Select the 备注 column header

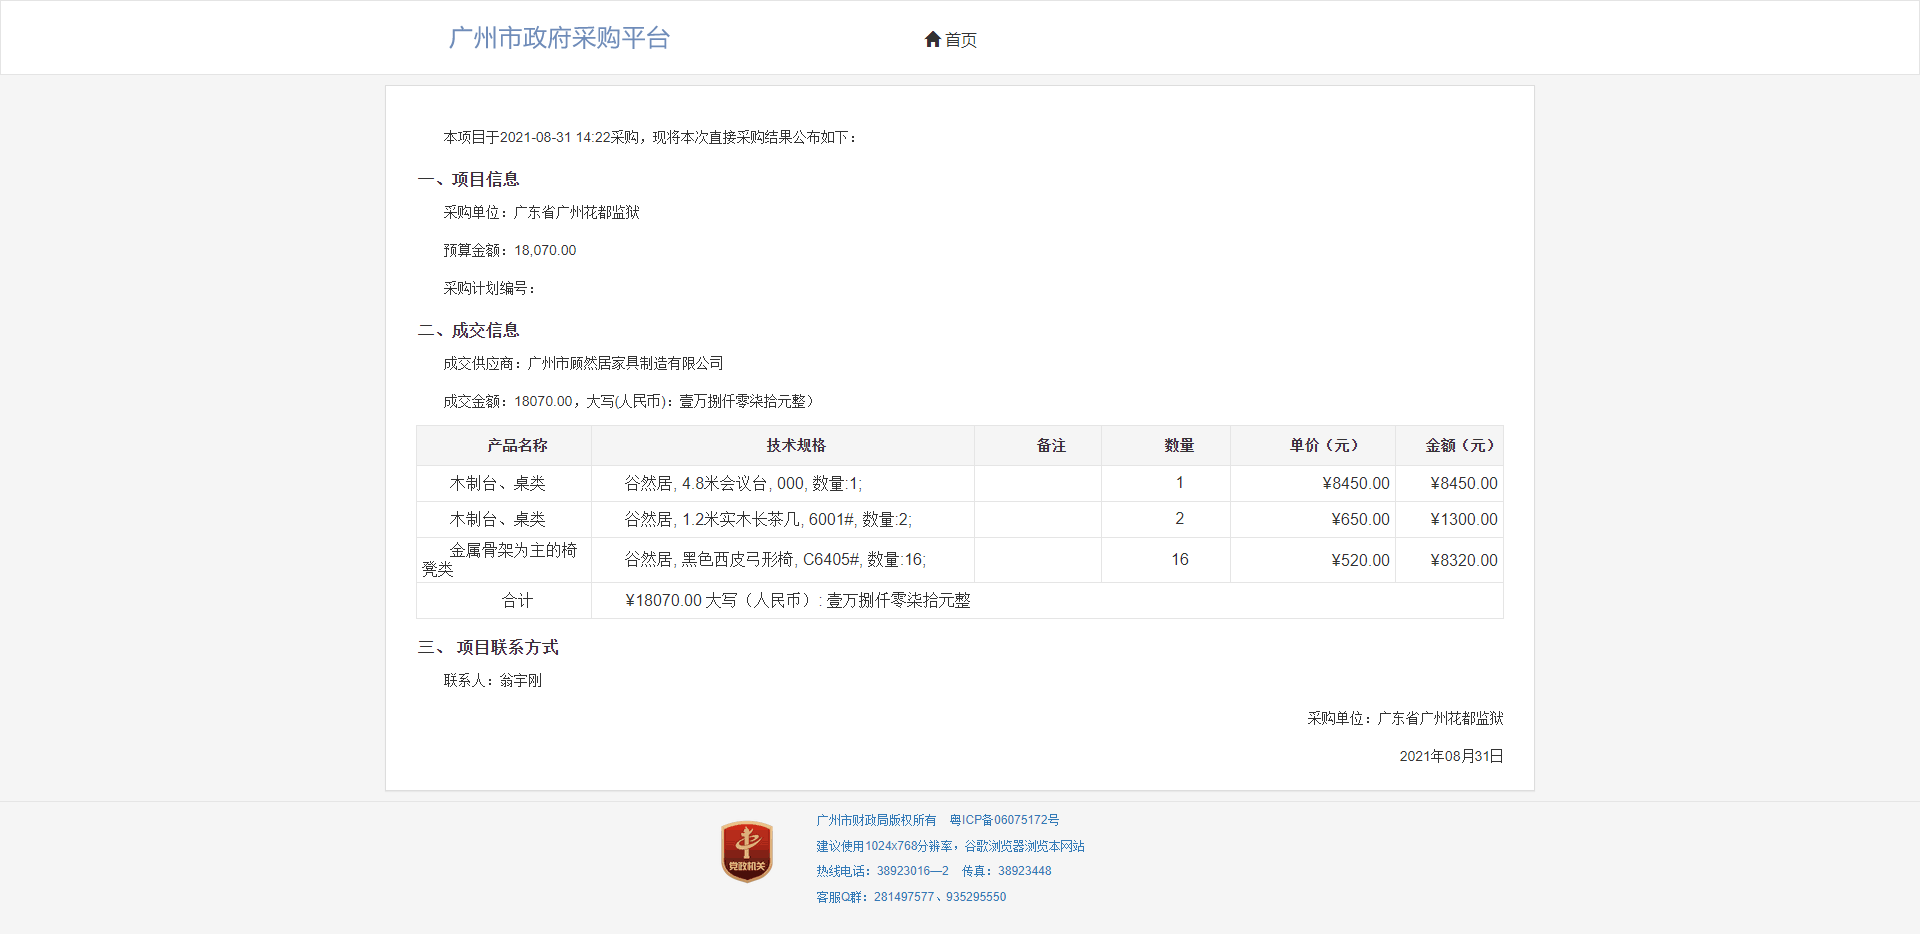pos(1038,445)
